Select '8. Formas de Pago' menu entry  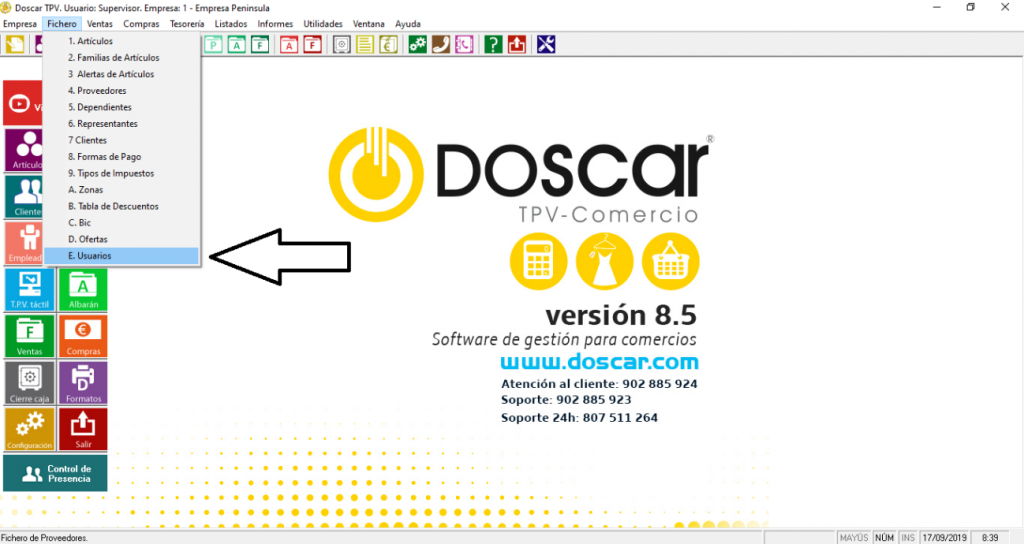point(121,157)
